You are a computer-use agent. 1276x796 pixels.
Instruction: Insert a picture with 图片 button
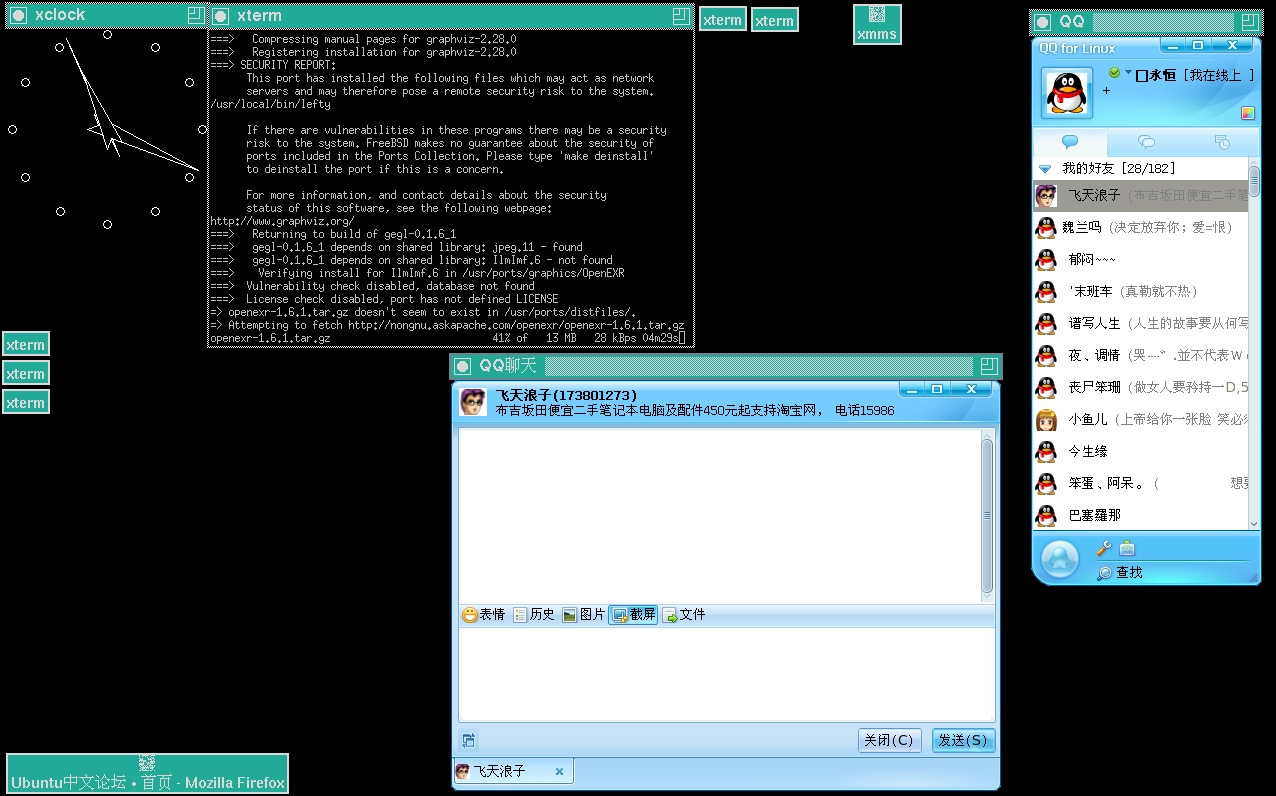(584, 615)
